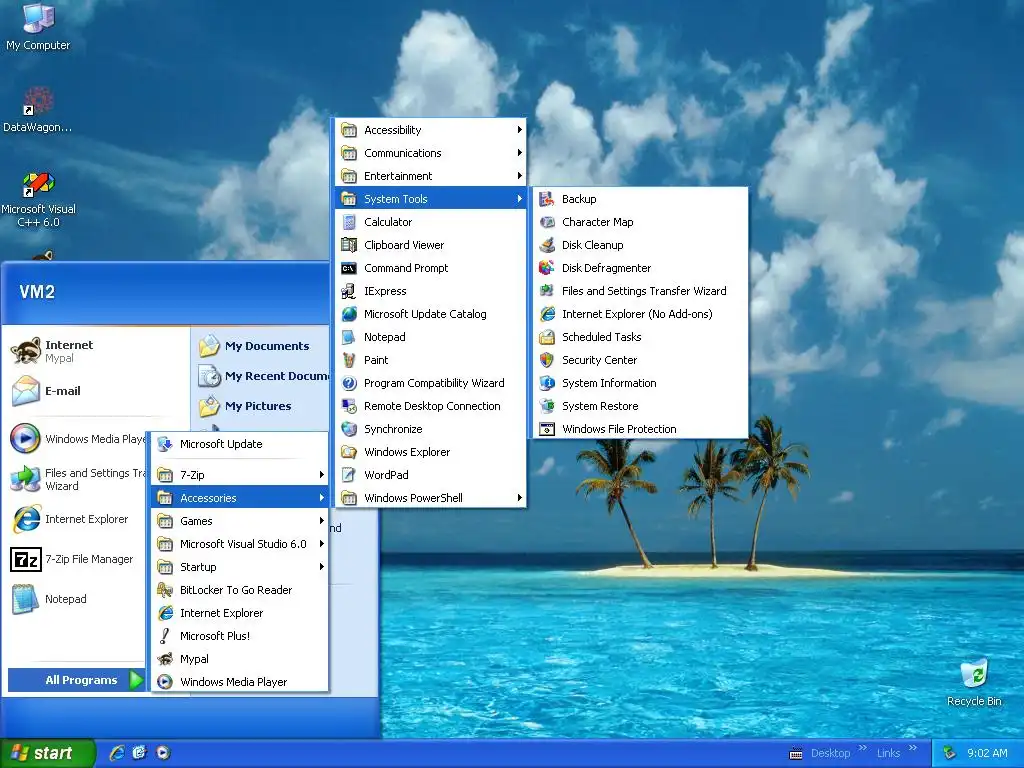Click Internet Explorer (No Add-ons) icon
1024x768 pixels.
point(547,314)
